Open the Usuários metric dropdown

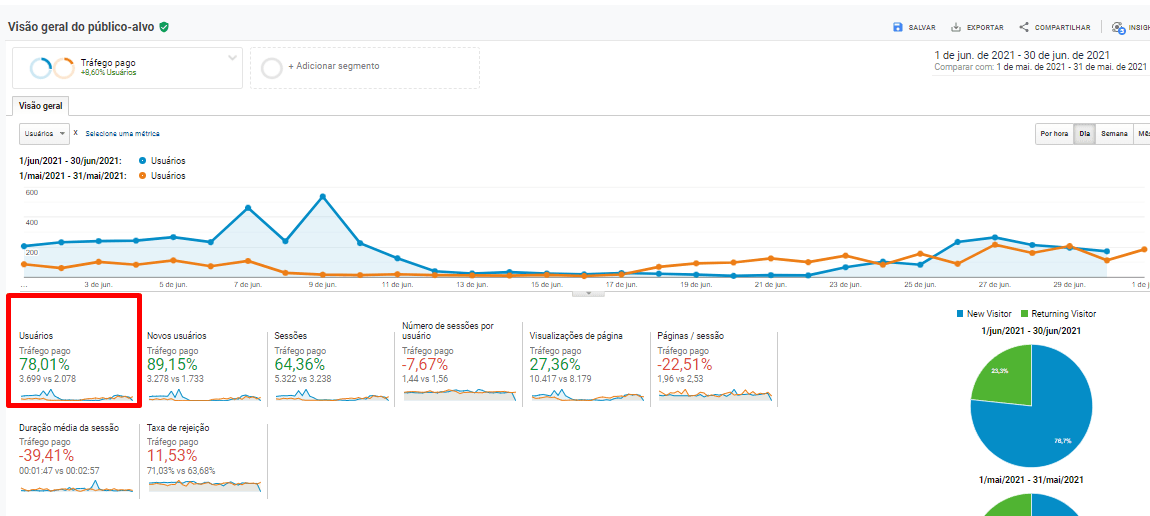point(44,133)
